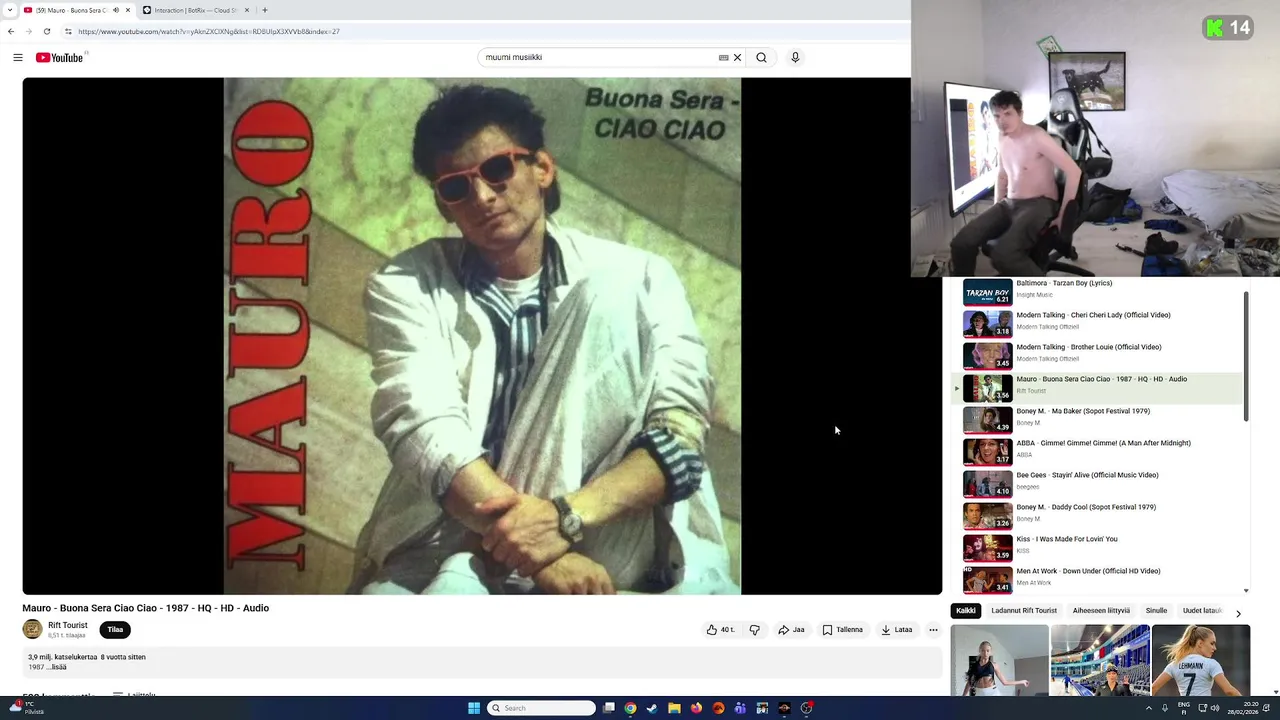This screenshot has height=720, width=1280.
Task: Expand description with ...lisää
Action: [x=56, y=667]
